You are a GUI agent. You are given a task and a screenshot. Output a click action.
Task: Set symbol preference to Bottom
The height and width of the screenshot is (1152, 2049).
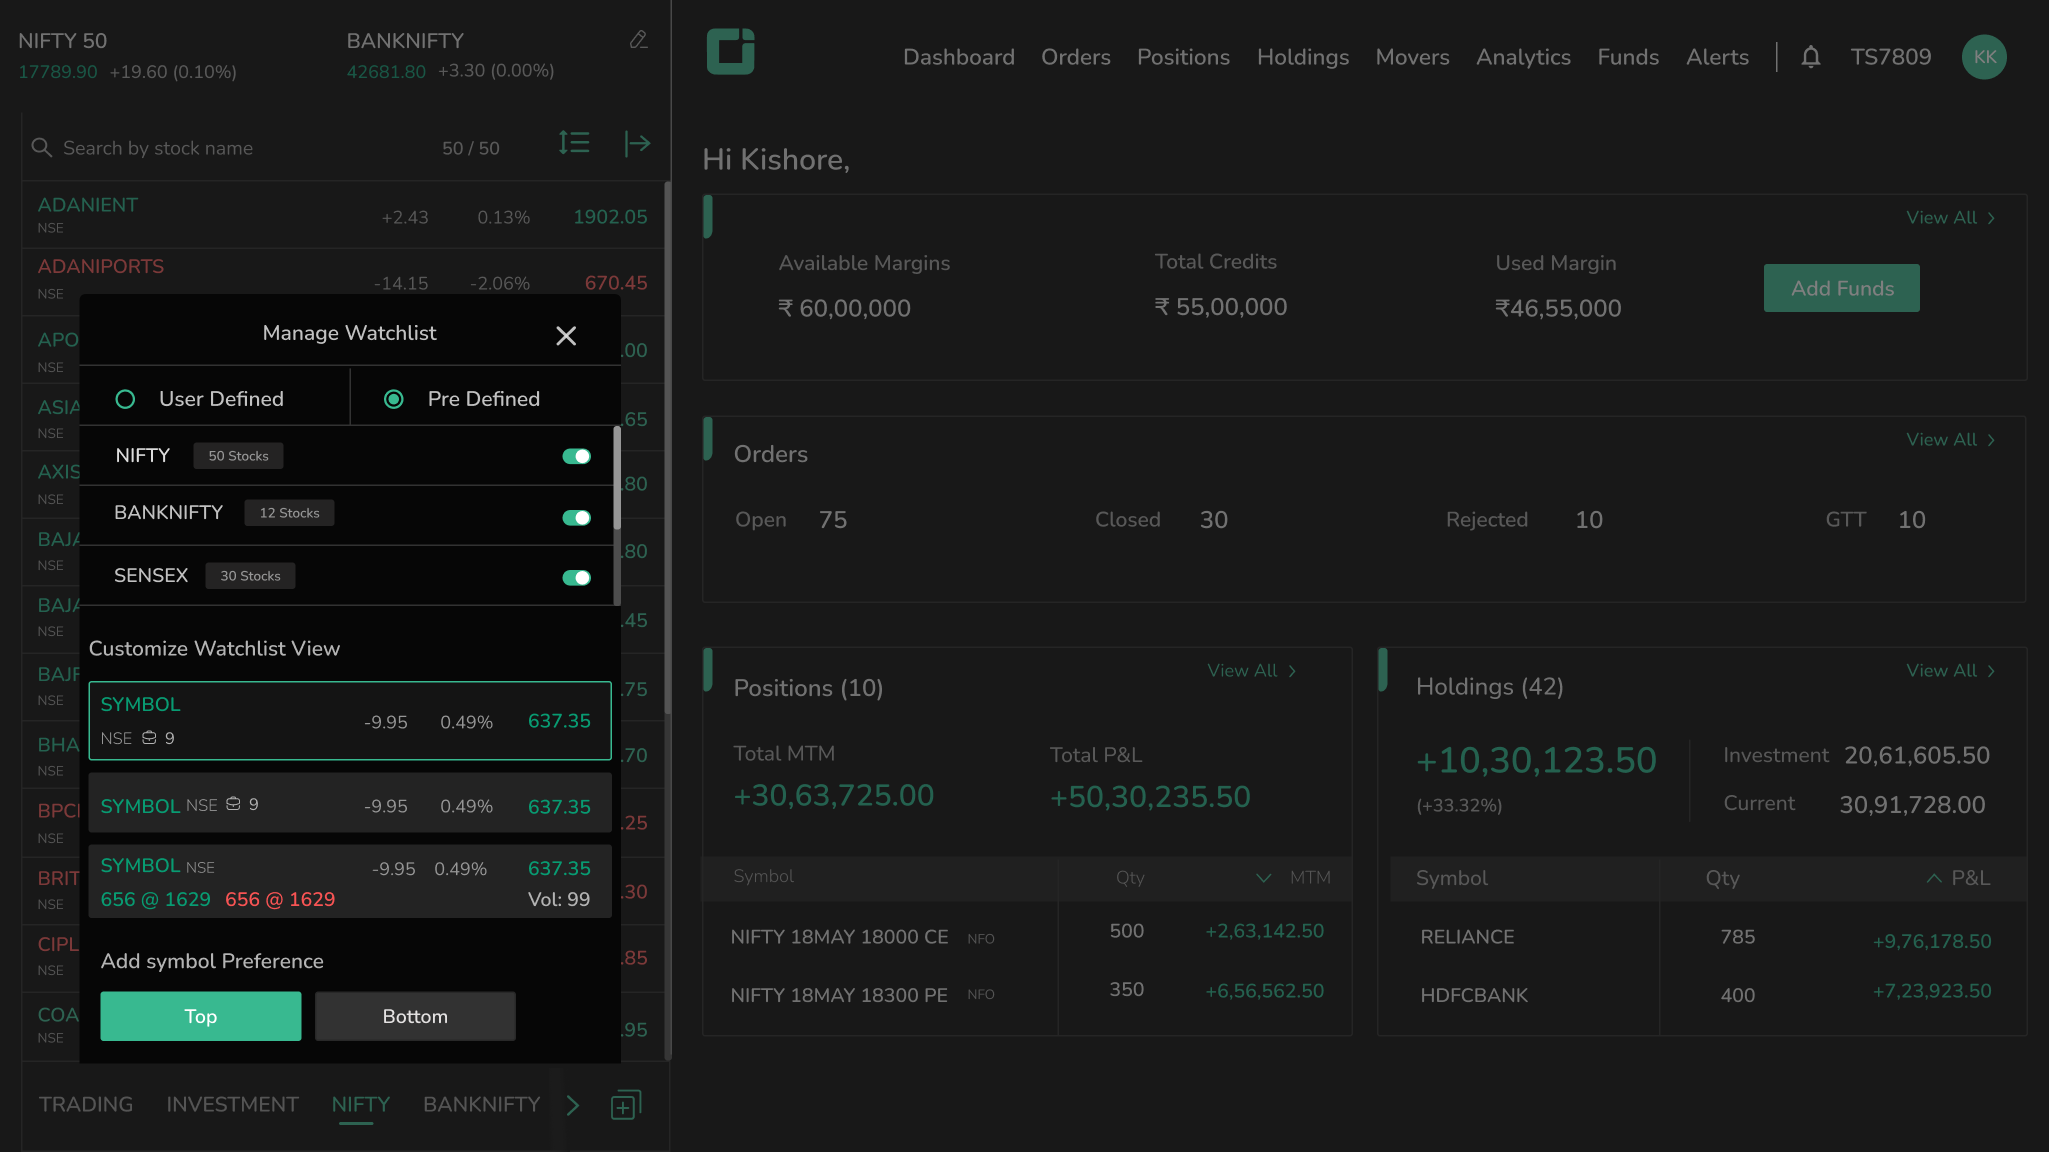pos(415,1016)
